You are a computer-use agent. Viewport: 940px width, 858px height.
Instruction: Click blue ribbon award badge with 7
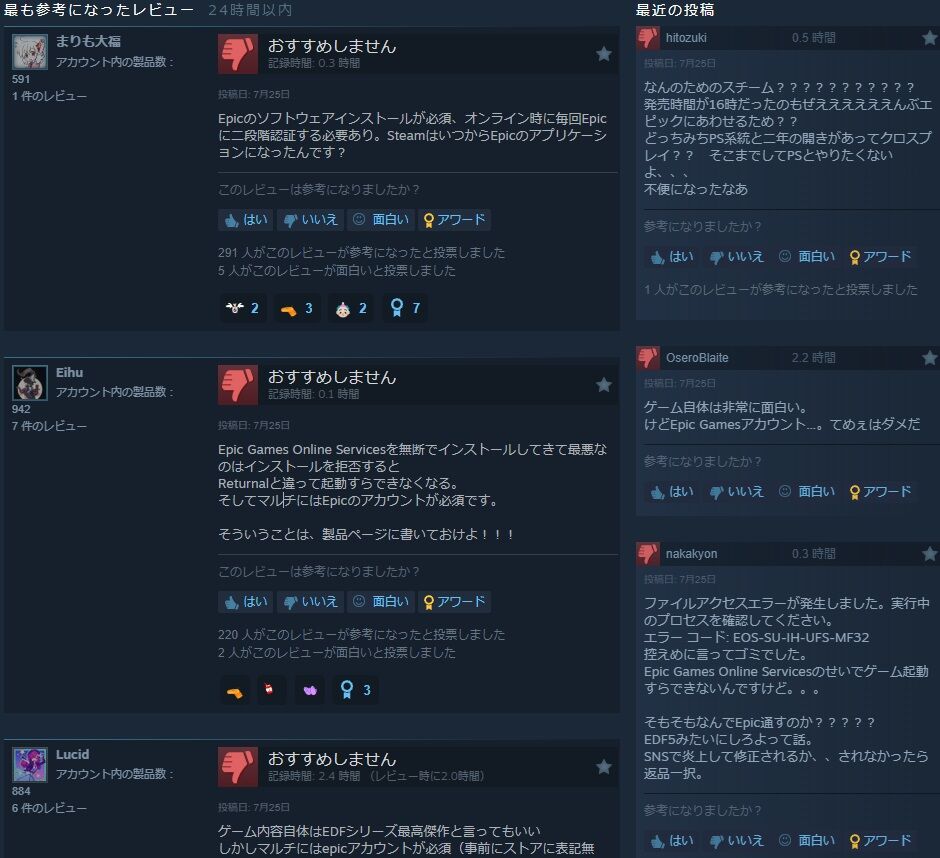click(x=405, y=308)
